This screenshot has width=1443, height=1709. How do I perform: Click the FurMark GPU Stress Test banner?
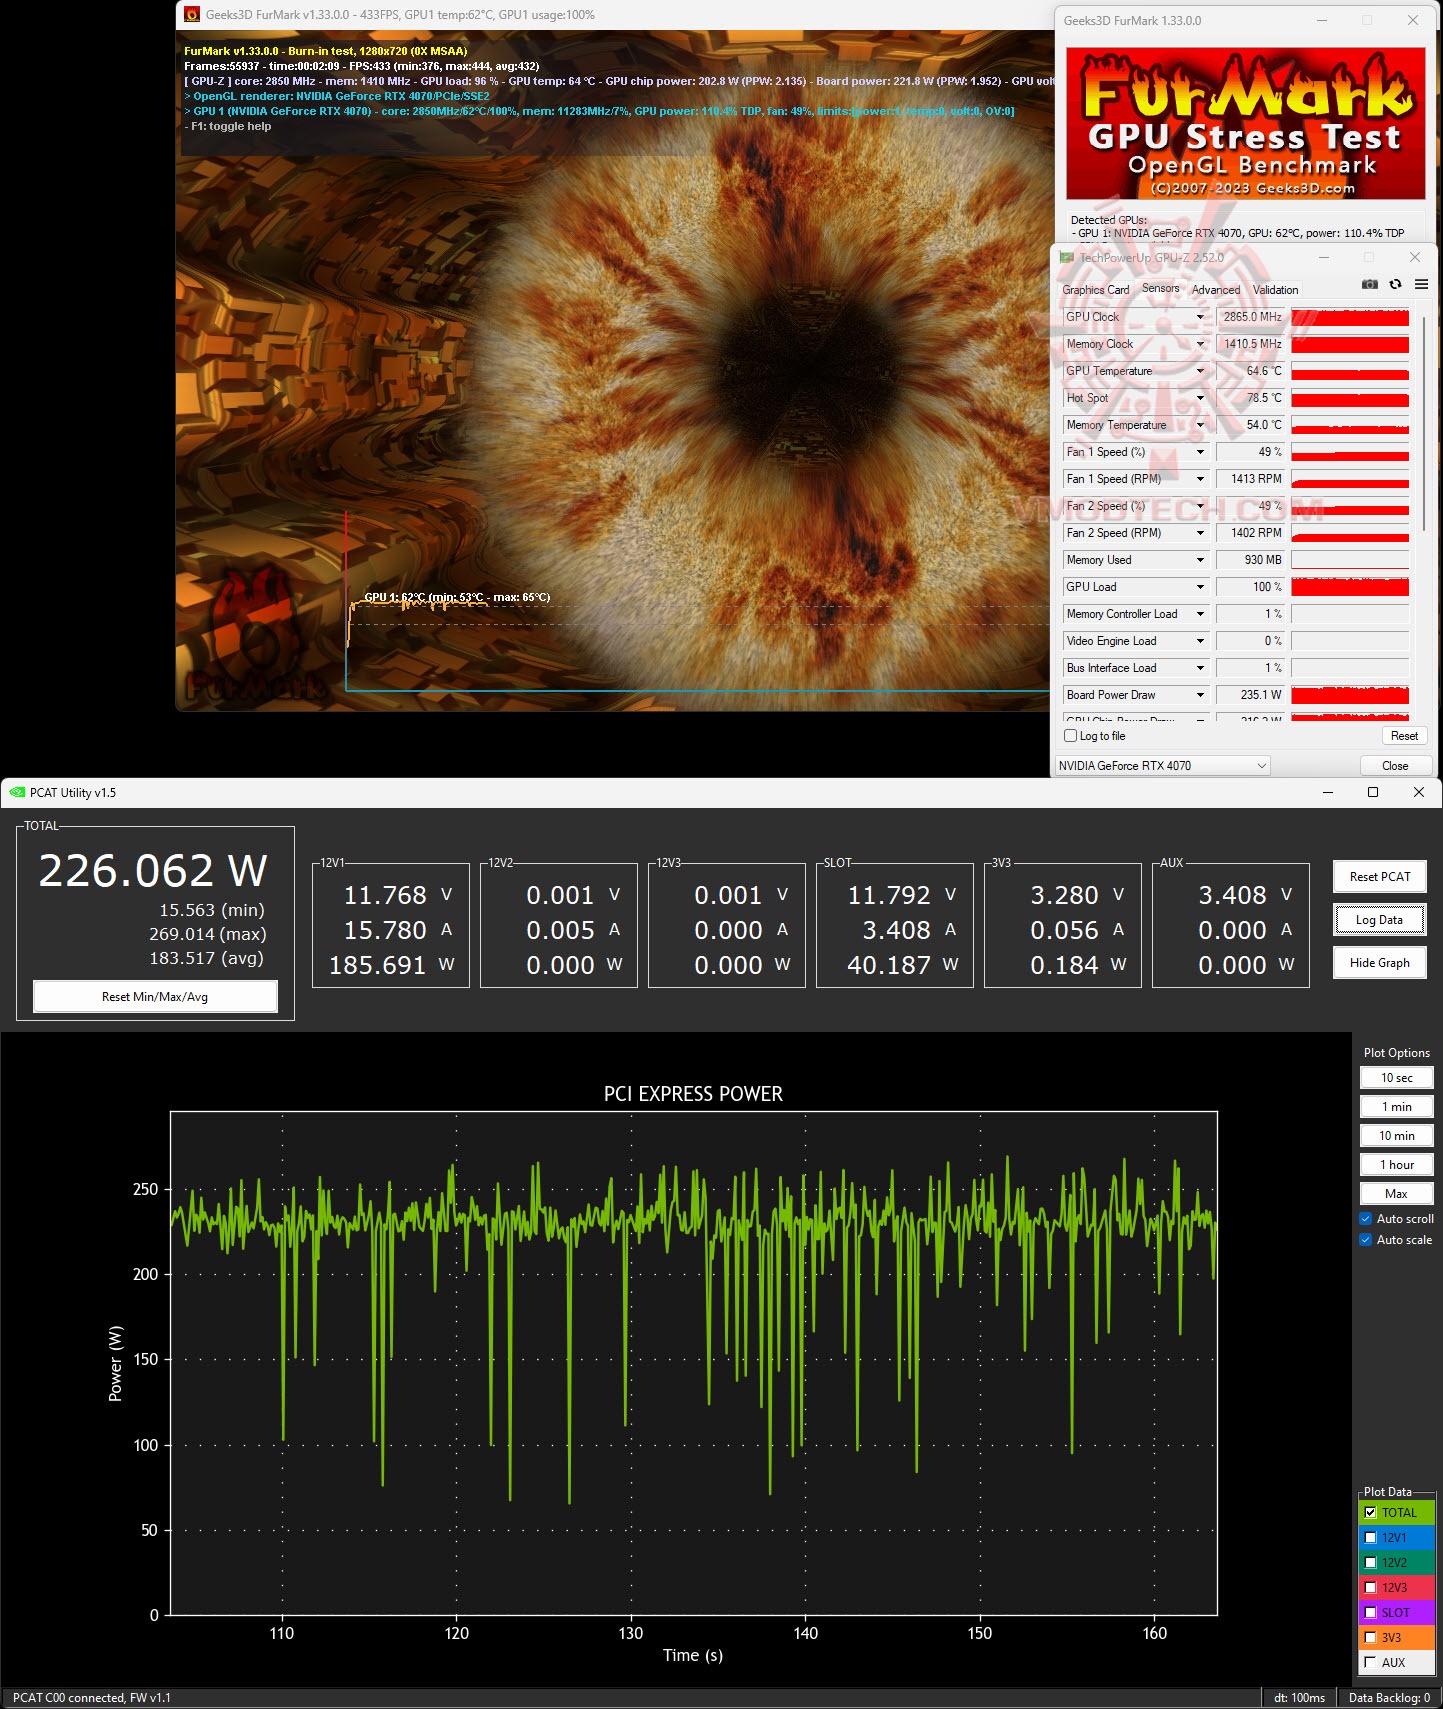[1245, 123]
